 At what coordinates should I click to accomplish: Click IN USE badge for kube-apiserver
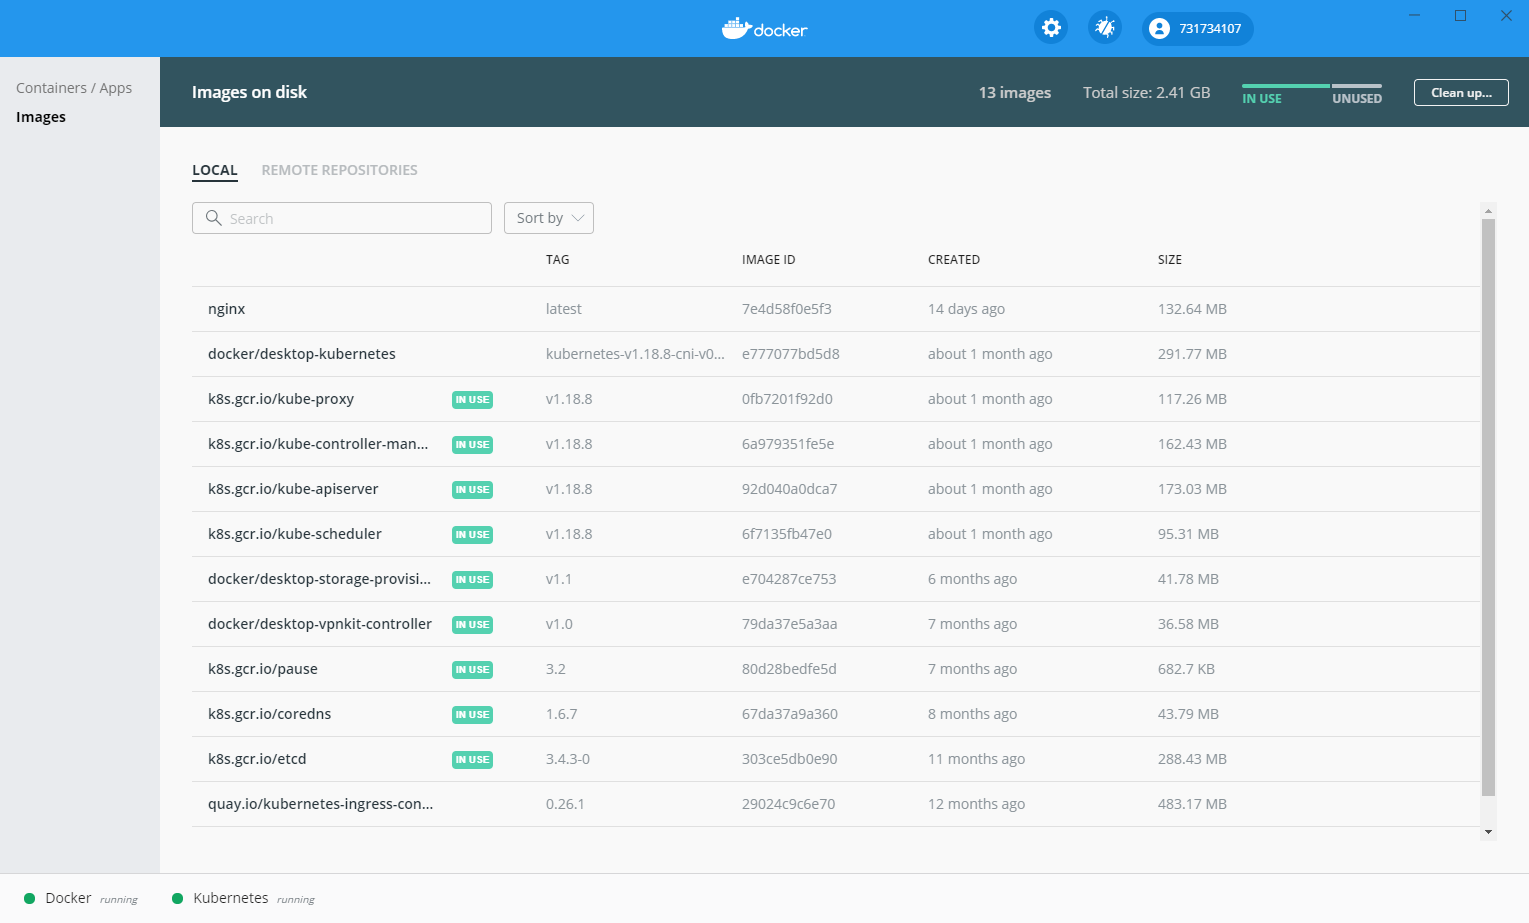pyautogui.click(x=472, y=490)
